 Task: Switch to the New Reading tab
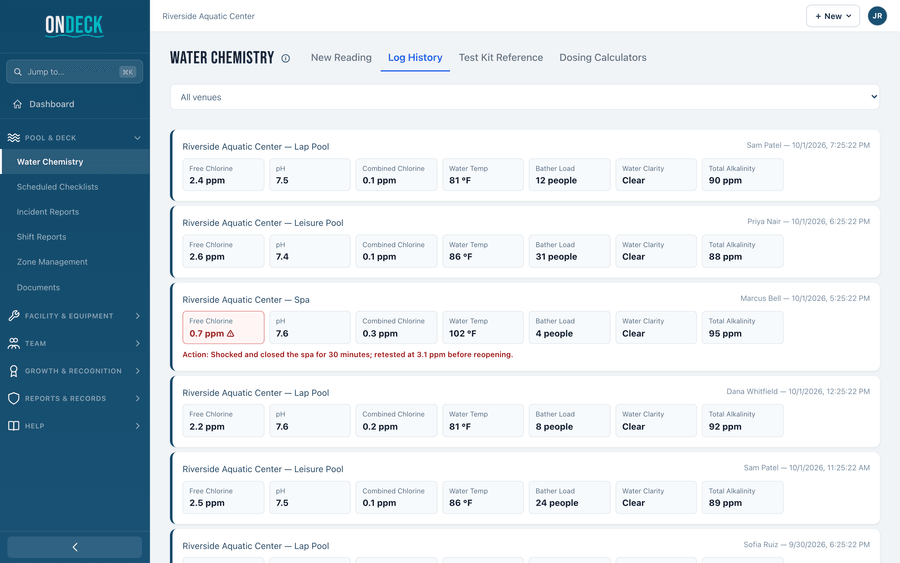[341, 57]
